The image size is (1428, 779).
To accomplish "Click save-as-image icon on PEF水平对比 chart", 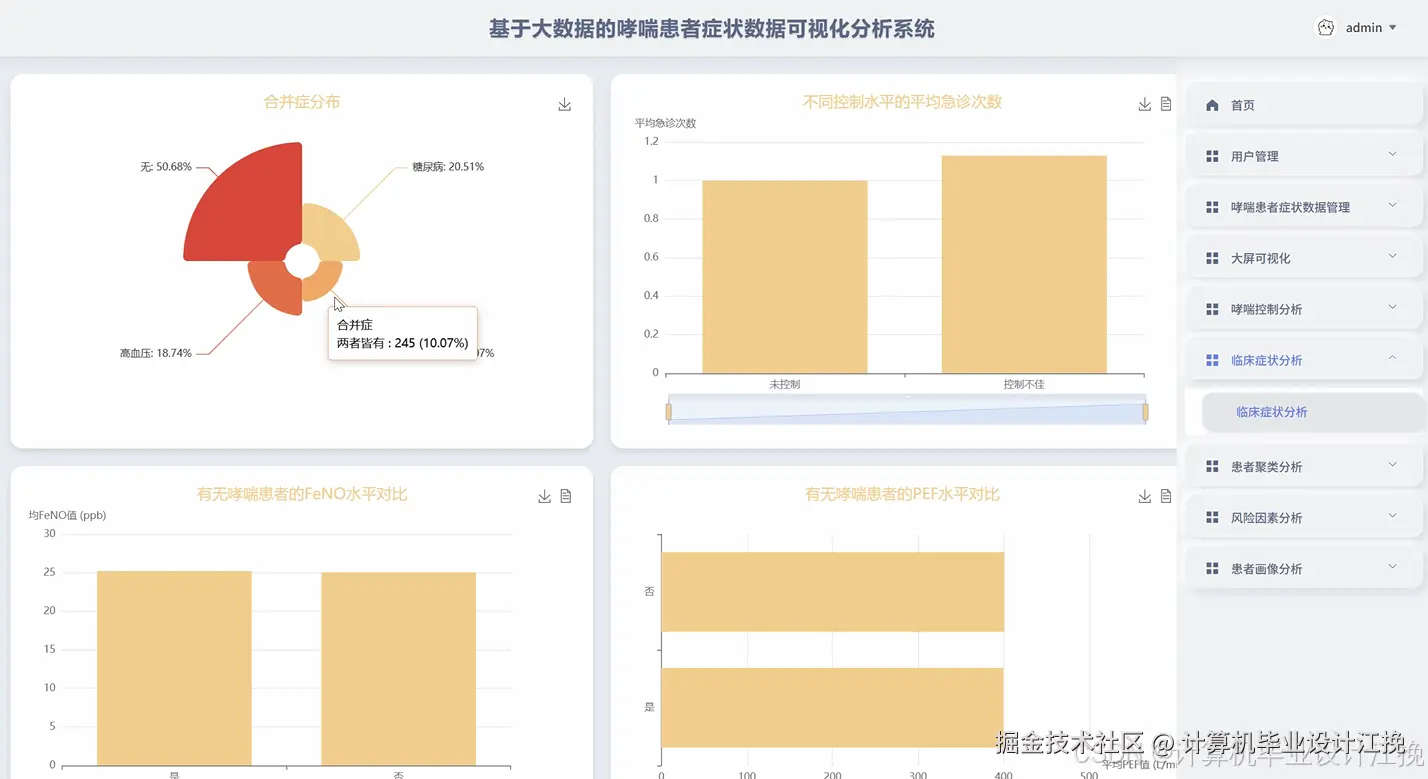I will pos(1143,495).
